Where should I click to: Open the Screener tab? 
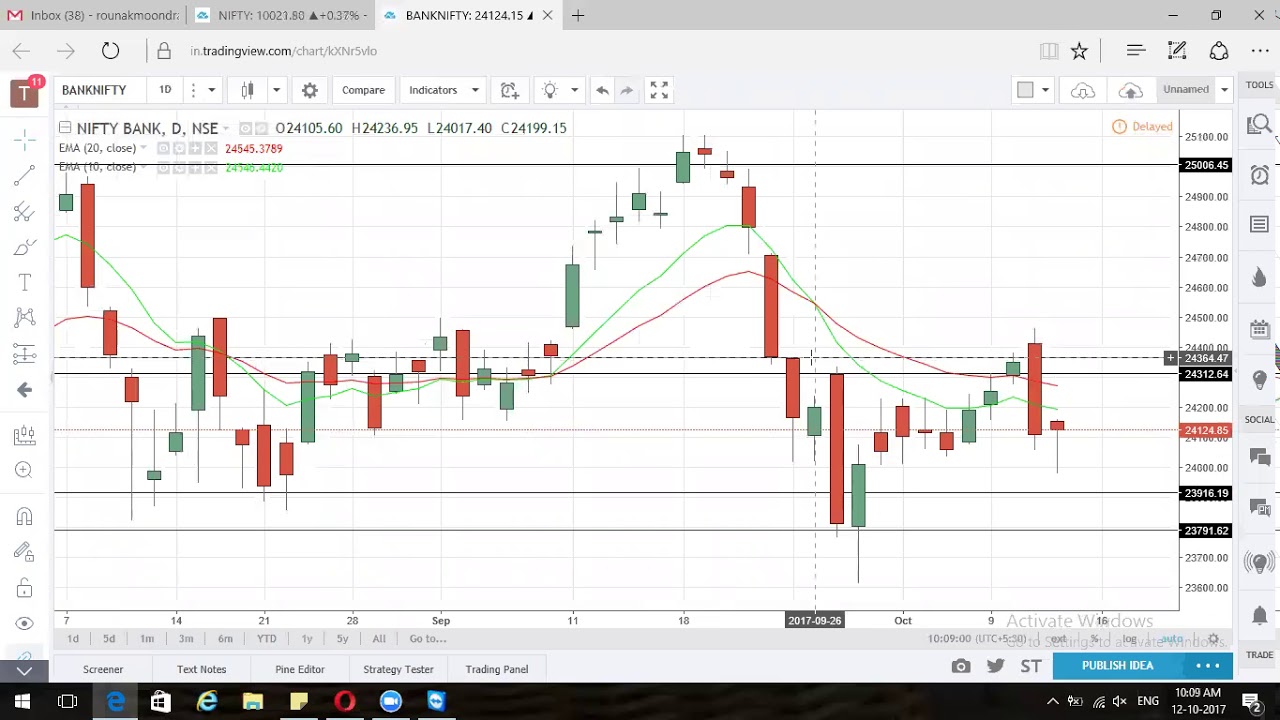pos(103,669)
